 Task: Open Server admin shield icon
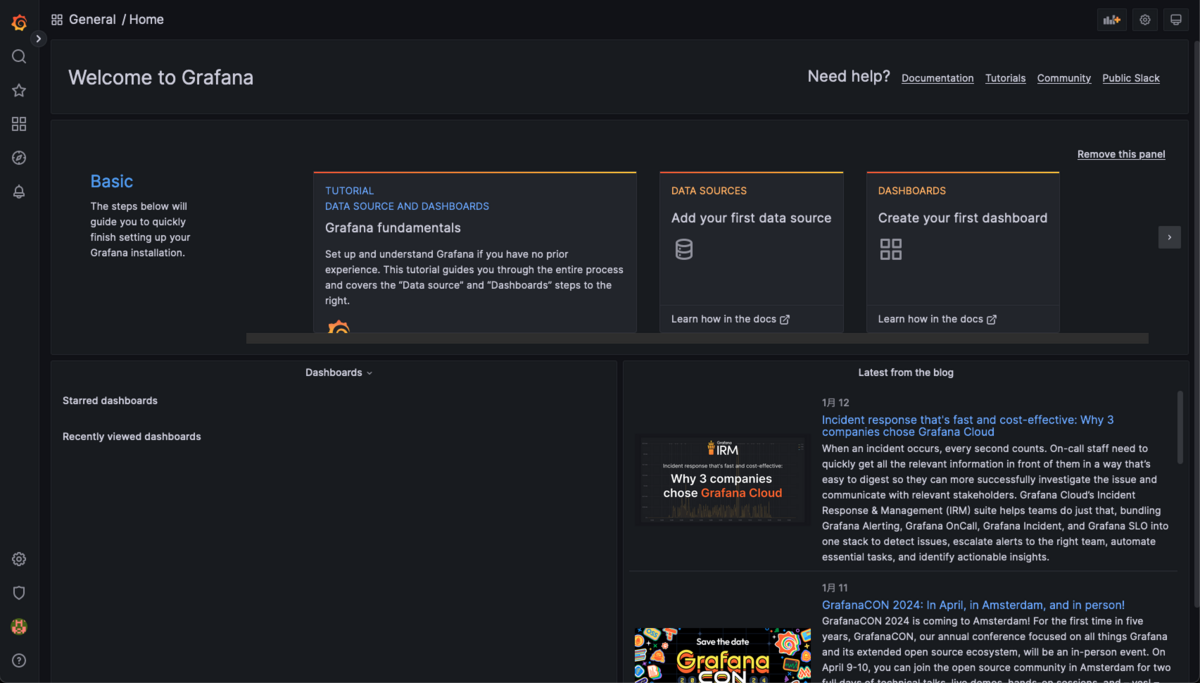19,593
